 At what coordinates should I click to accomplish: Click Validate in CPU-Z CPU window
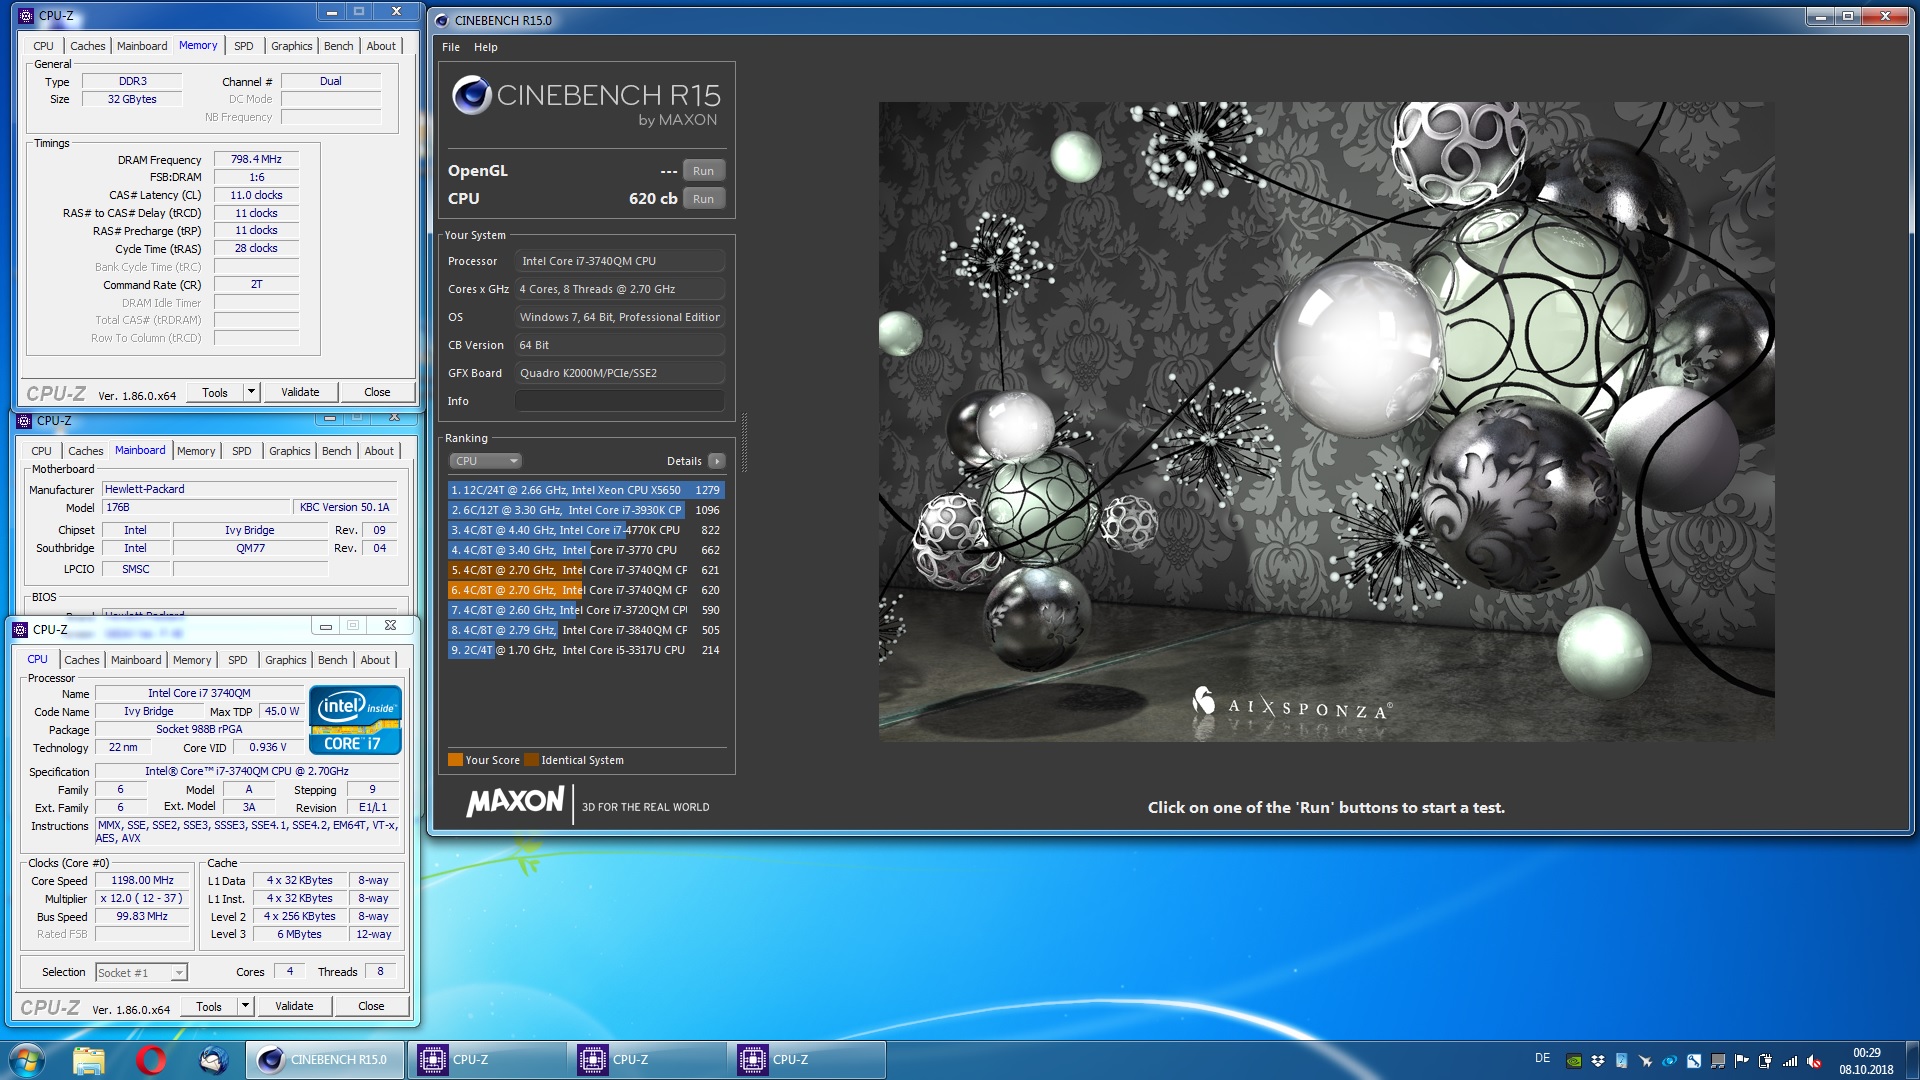294,1006
